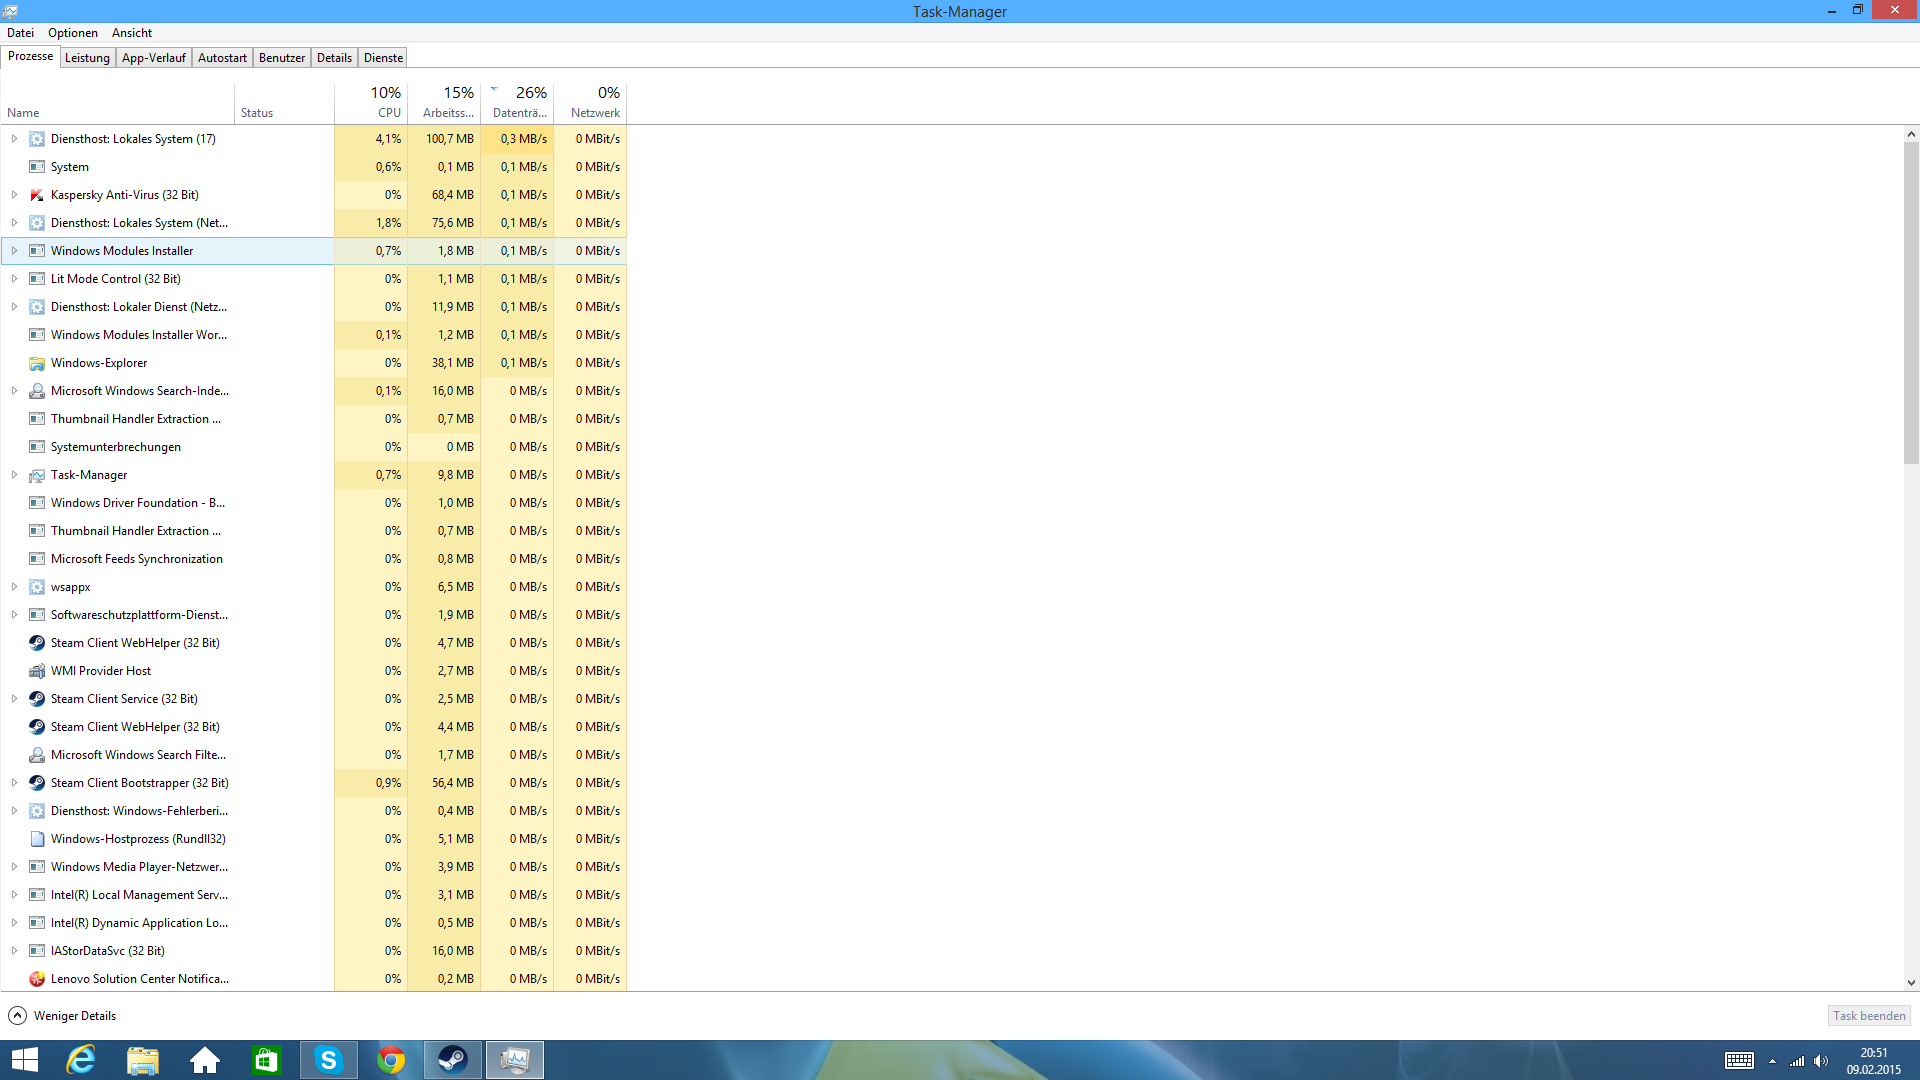Click the System process icon

click(x=37, y=167)
